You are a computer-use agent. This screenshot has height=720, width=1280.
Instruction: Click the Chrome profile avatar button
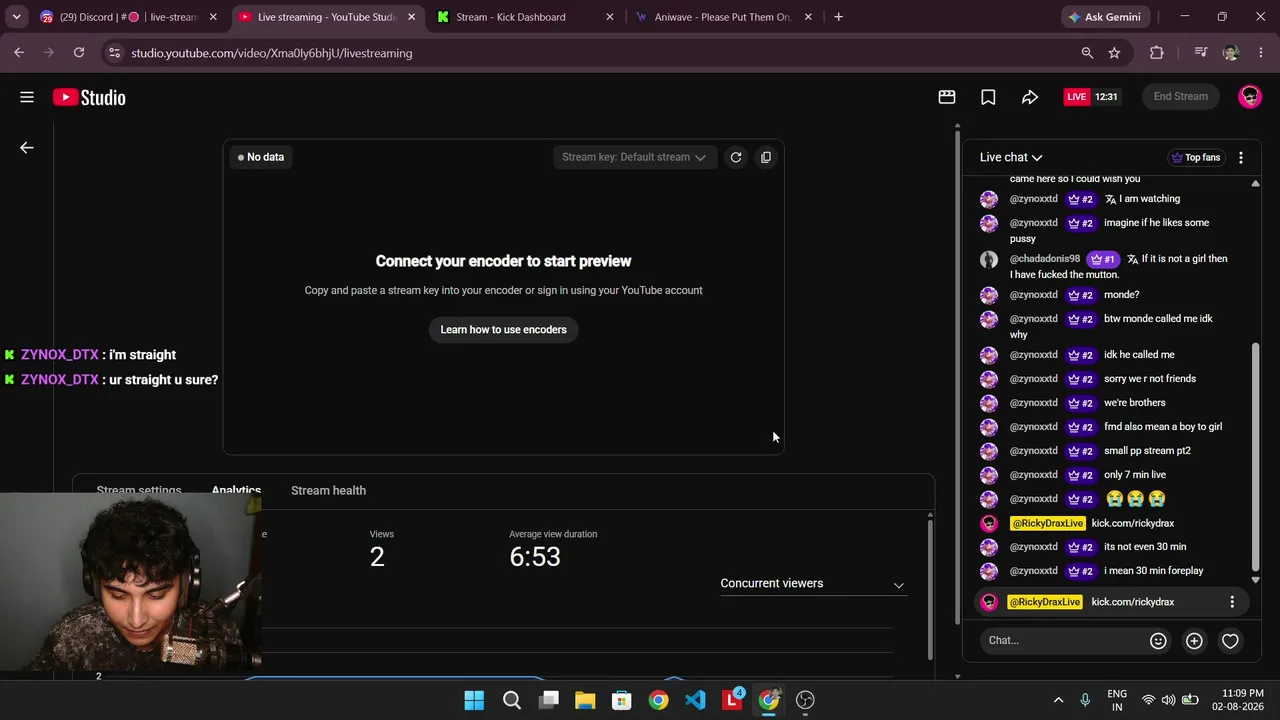point(1231,53)
